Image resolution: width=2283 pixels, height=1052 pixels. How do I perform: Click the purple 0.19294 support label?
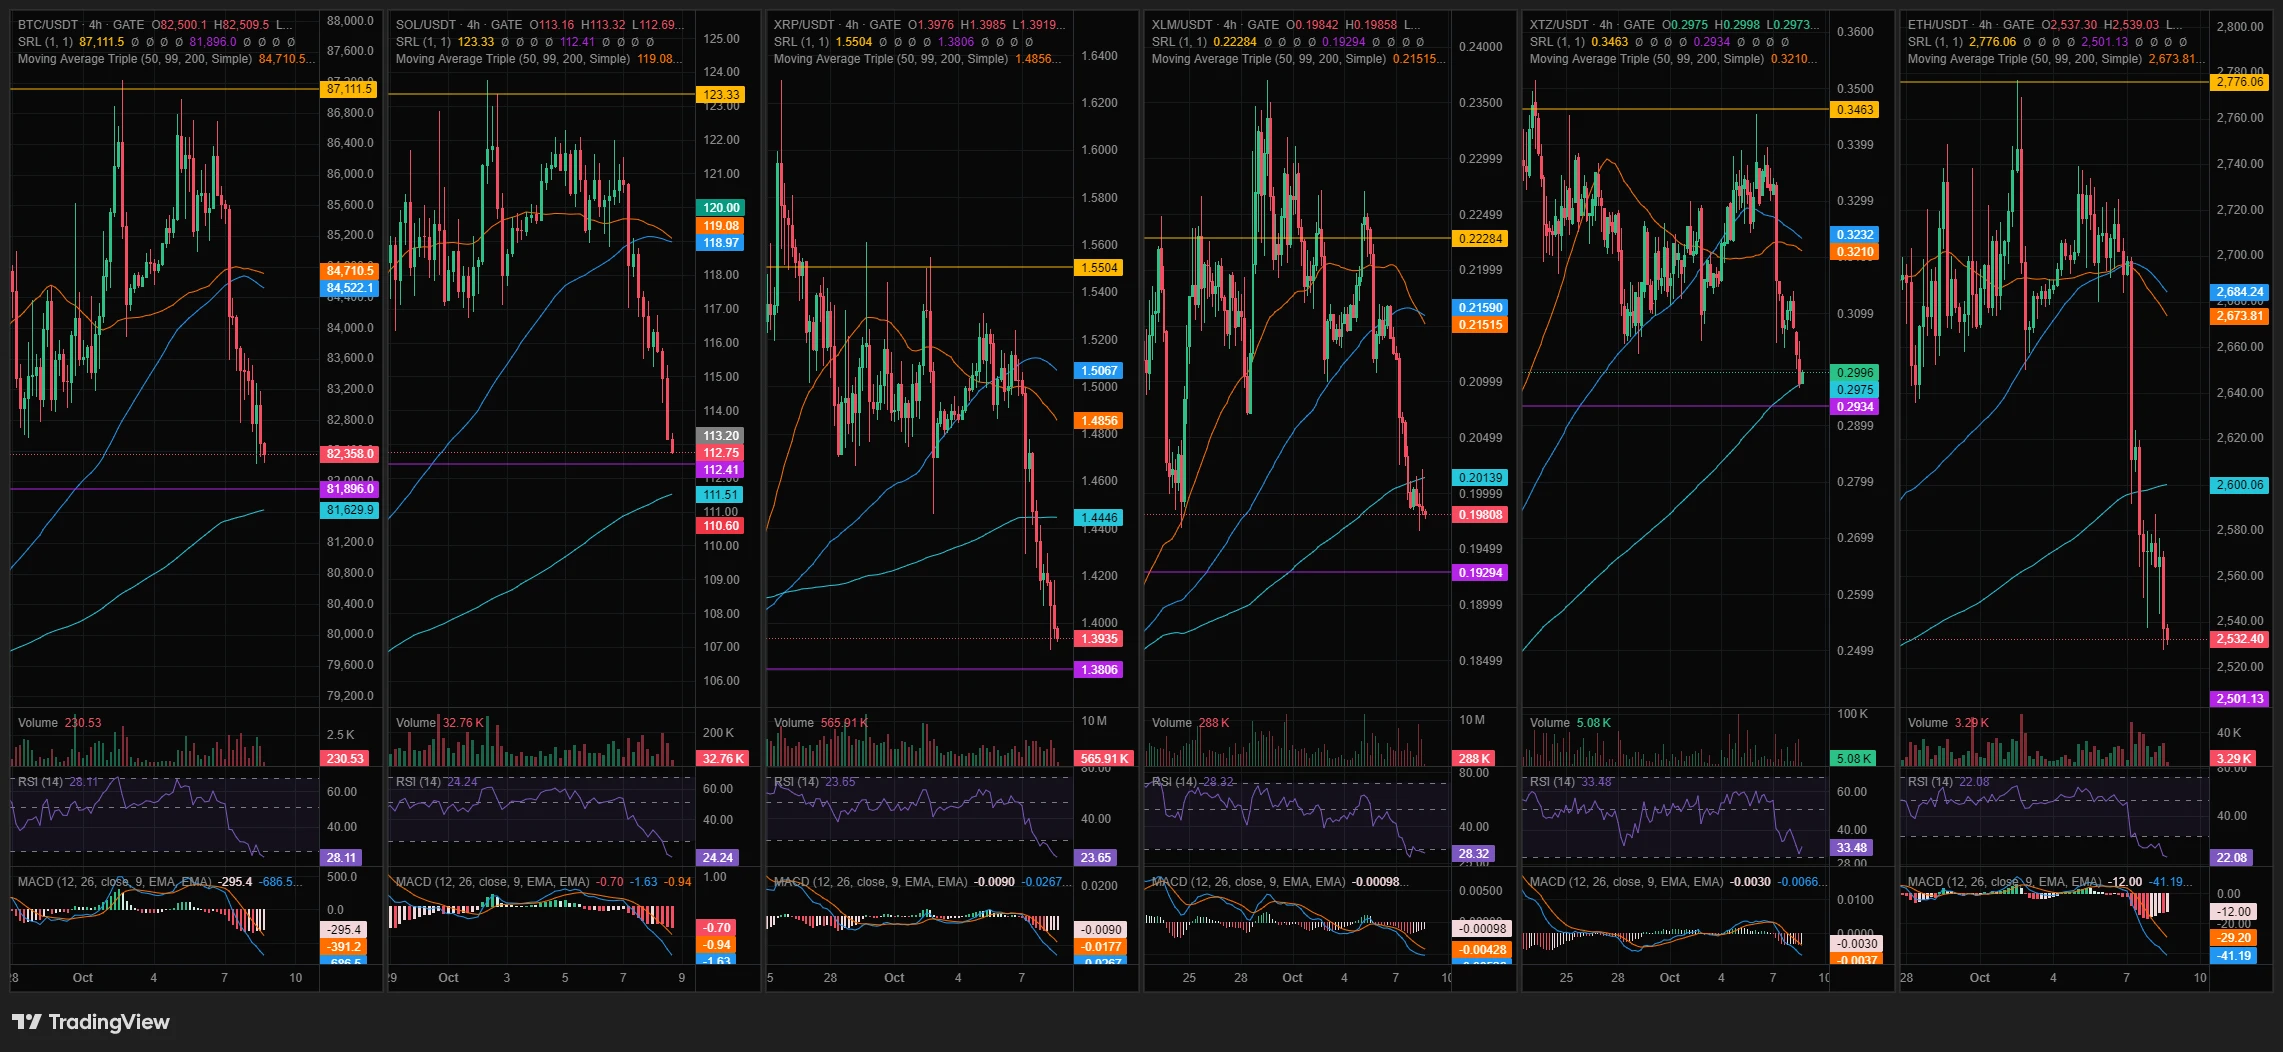[x=1480, y=573]
